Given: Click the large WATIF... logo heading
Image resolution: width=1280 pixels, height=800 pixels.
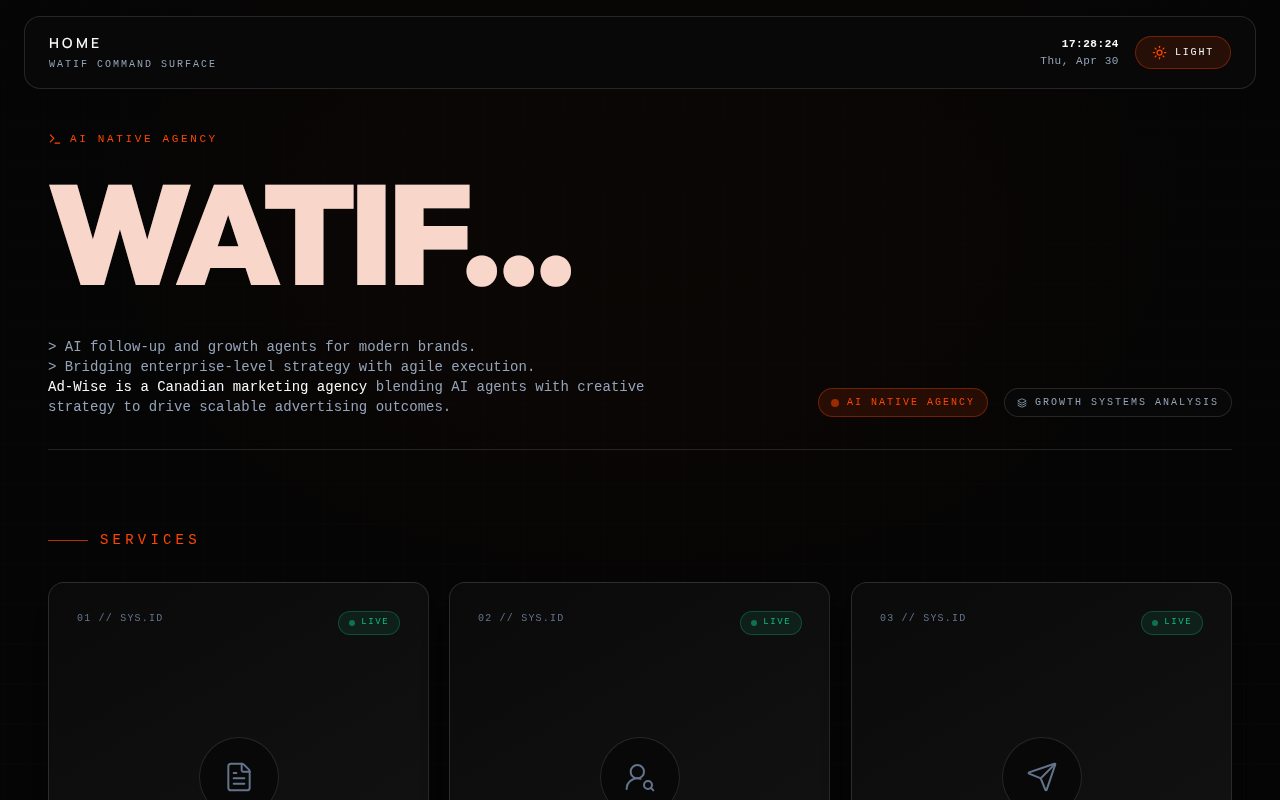Looking at the screenshot, I should 310,236.
